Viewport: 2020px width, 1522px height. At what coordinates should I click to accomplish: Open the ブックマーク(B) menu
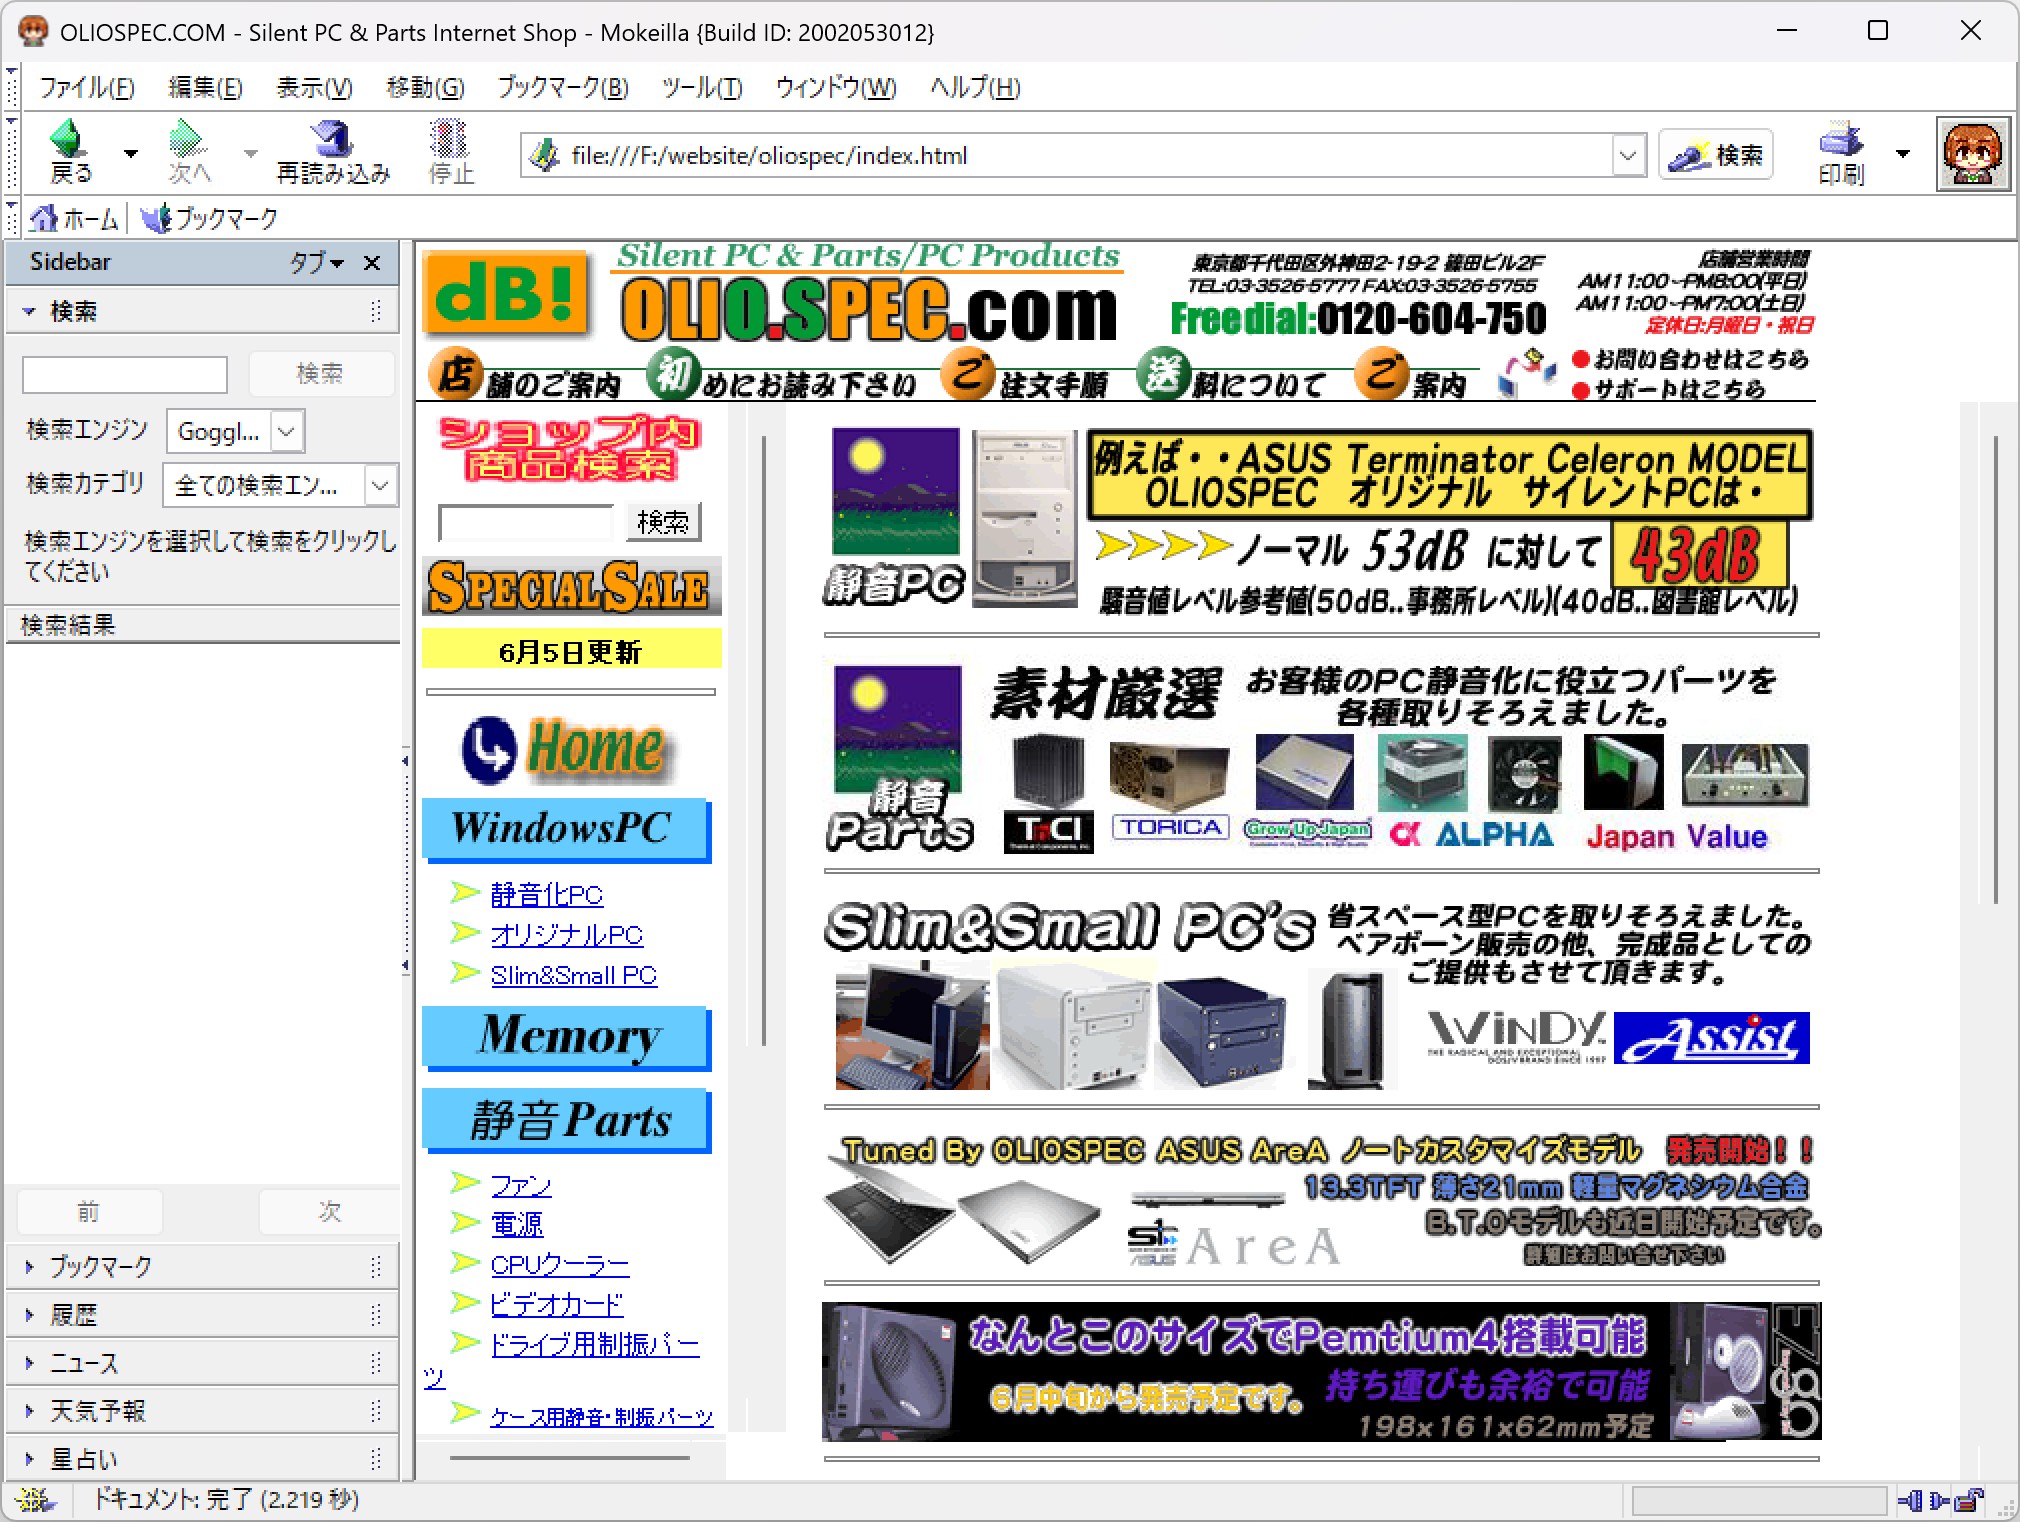click(563, 88)
